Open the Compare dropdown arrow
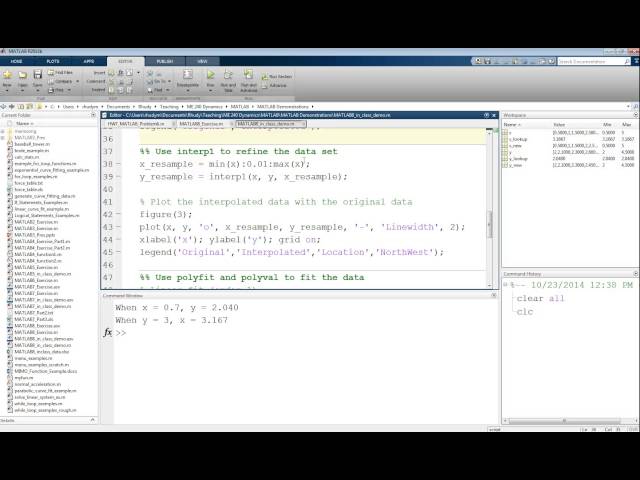This screenshot has height=480, width=640. click(77, 81)
